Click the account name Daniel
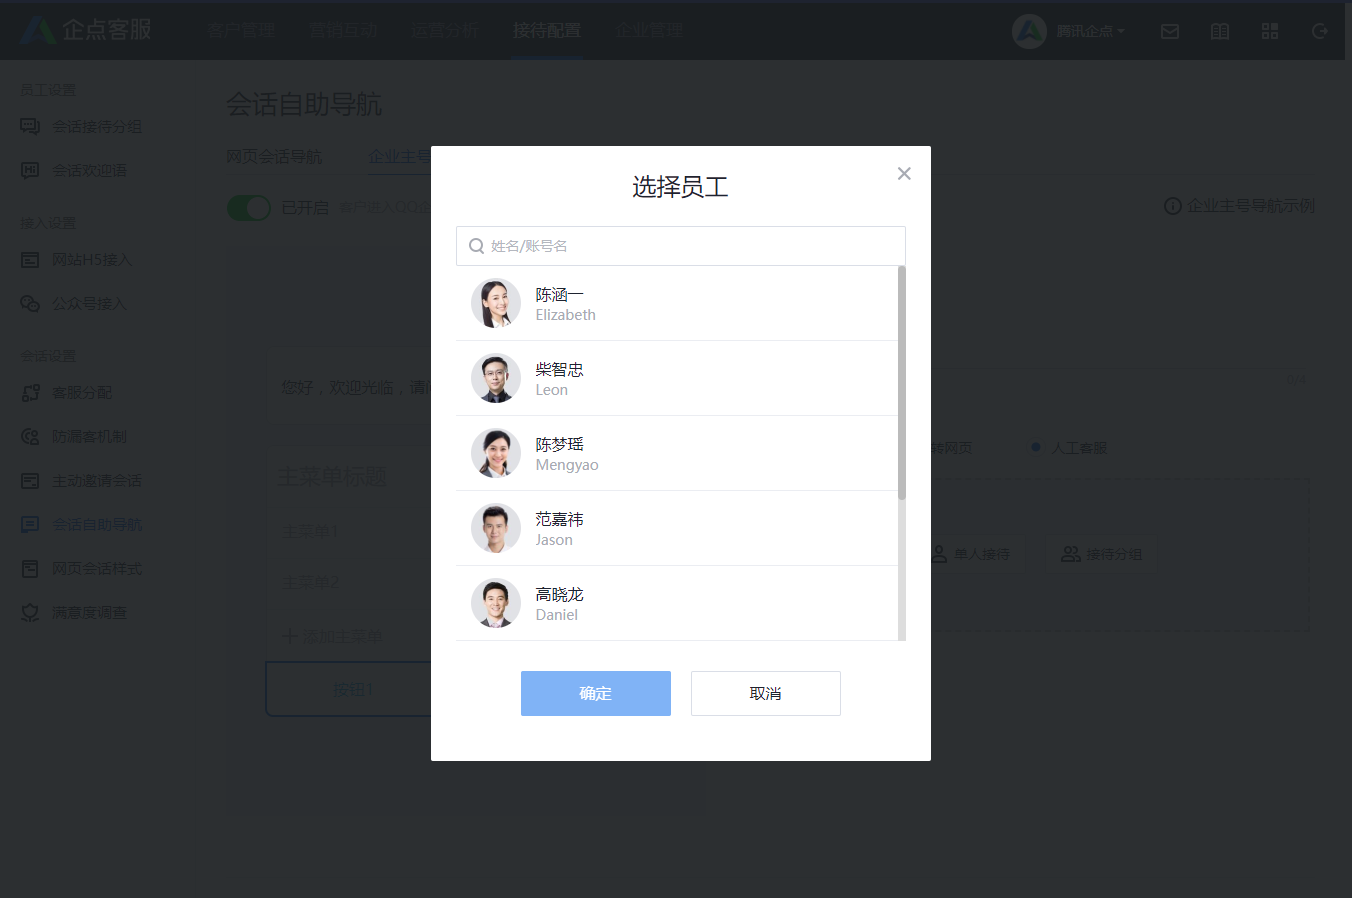The image size is (1352, 898). click(556, 615)
